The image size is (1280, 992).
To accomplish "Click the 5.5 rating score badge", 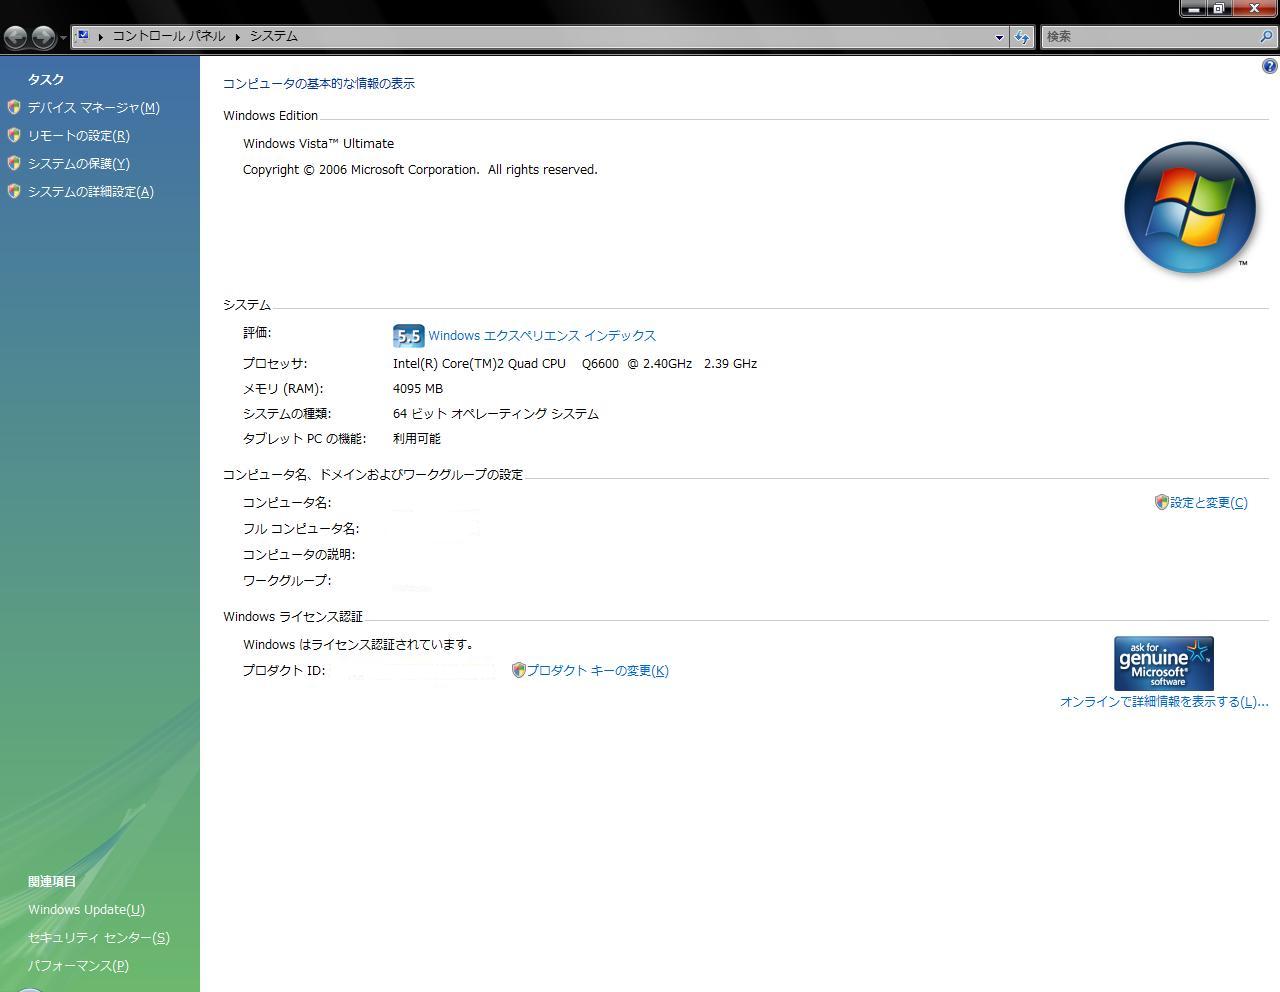I will (x=408, y=336).
